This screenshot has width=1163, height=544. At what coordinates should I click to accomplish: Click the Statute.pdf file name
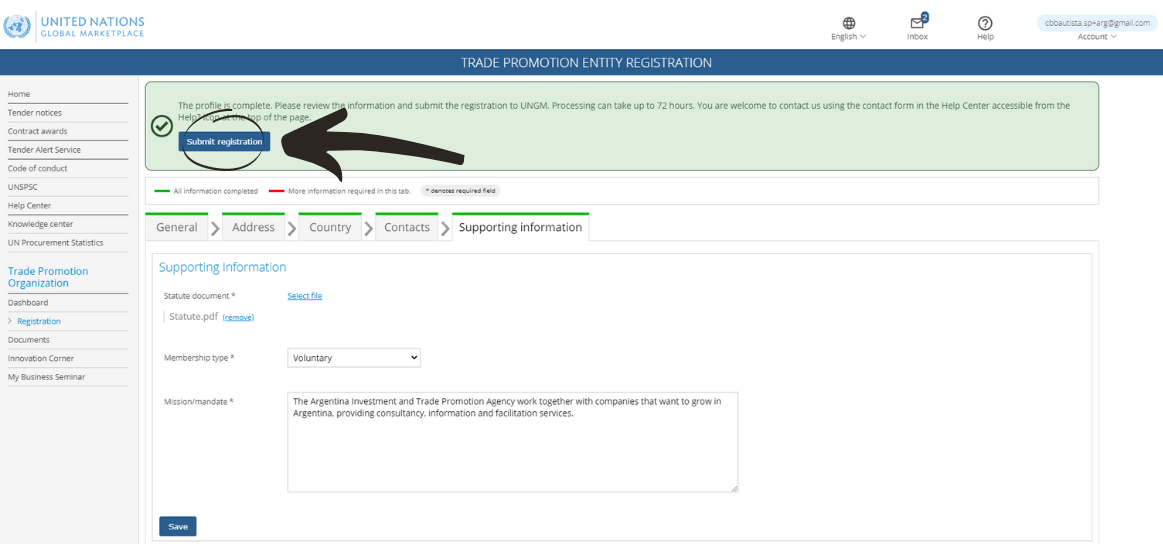pyautogui.click(x=194, y=316)
